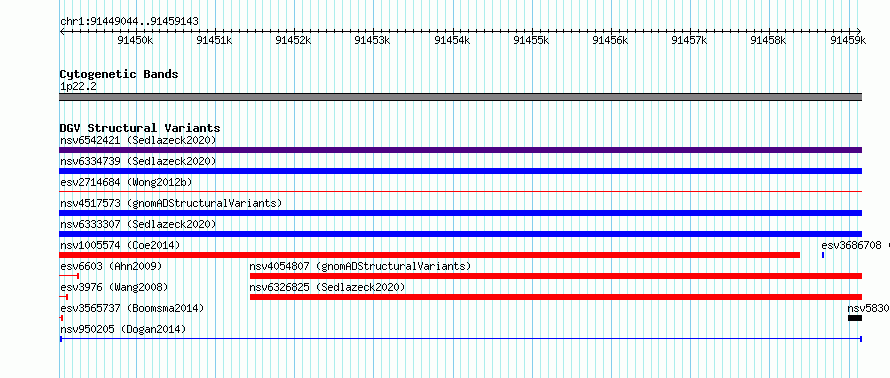The width and height of the screenshot is (890, 378).
Task: Click esv6603 (Ahn2009) label
Action: pos(111,266)
